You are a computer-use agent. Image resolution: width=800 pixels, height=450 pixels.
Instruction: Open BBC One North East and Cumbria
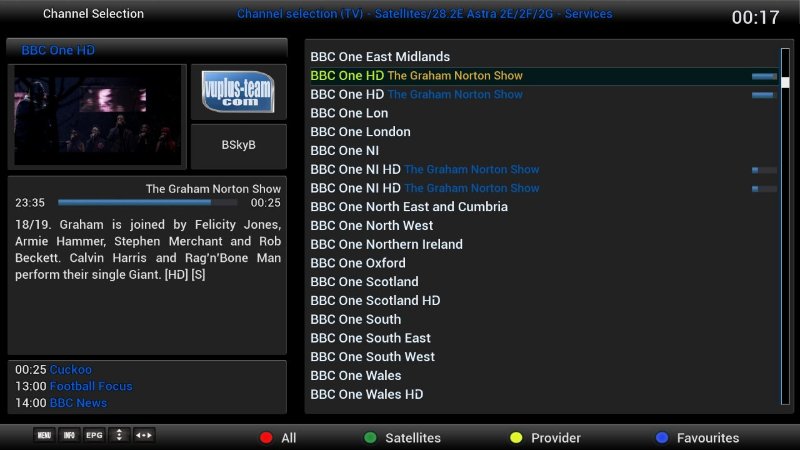[x=409, y=207]
